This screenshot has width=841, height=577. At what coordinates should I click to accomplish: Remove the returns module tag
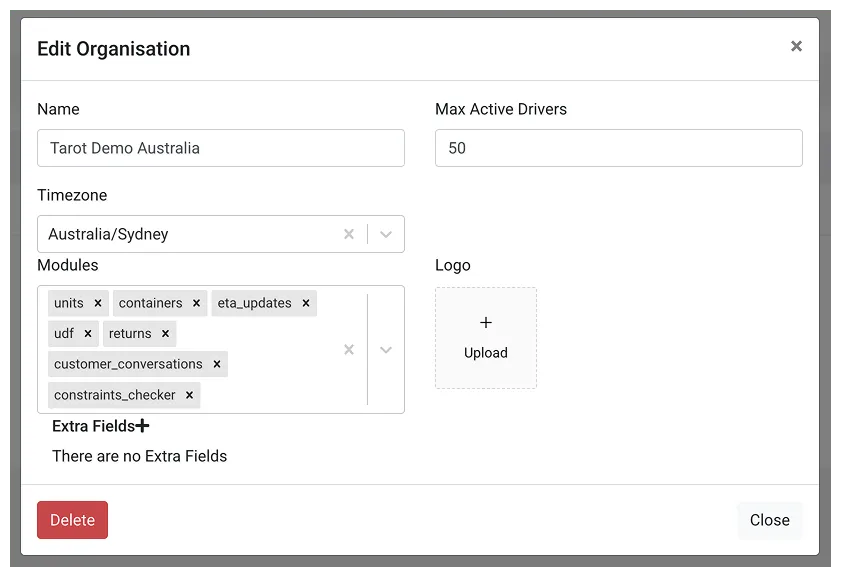click(165, 334)
